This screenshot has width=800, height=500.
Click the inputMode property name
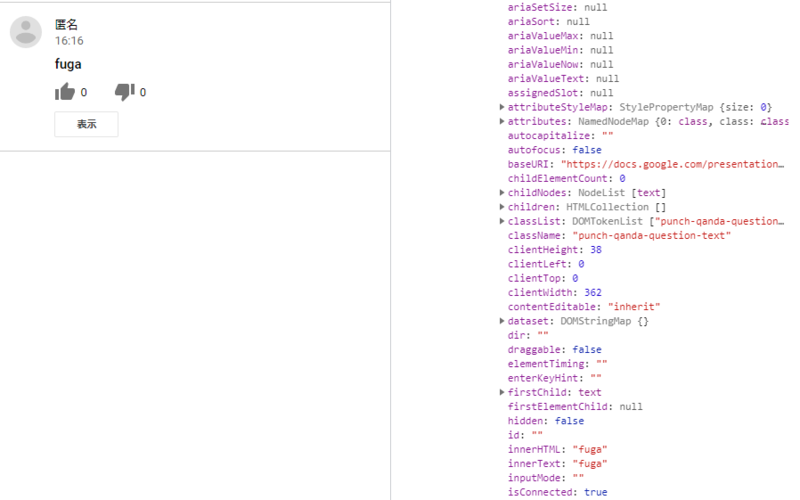point(534,478)
